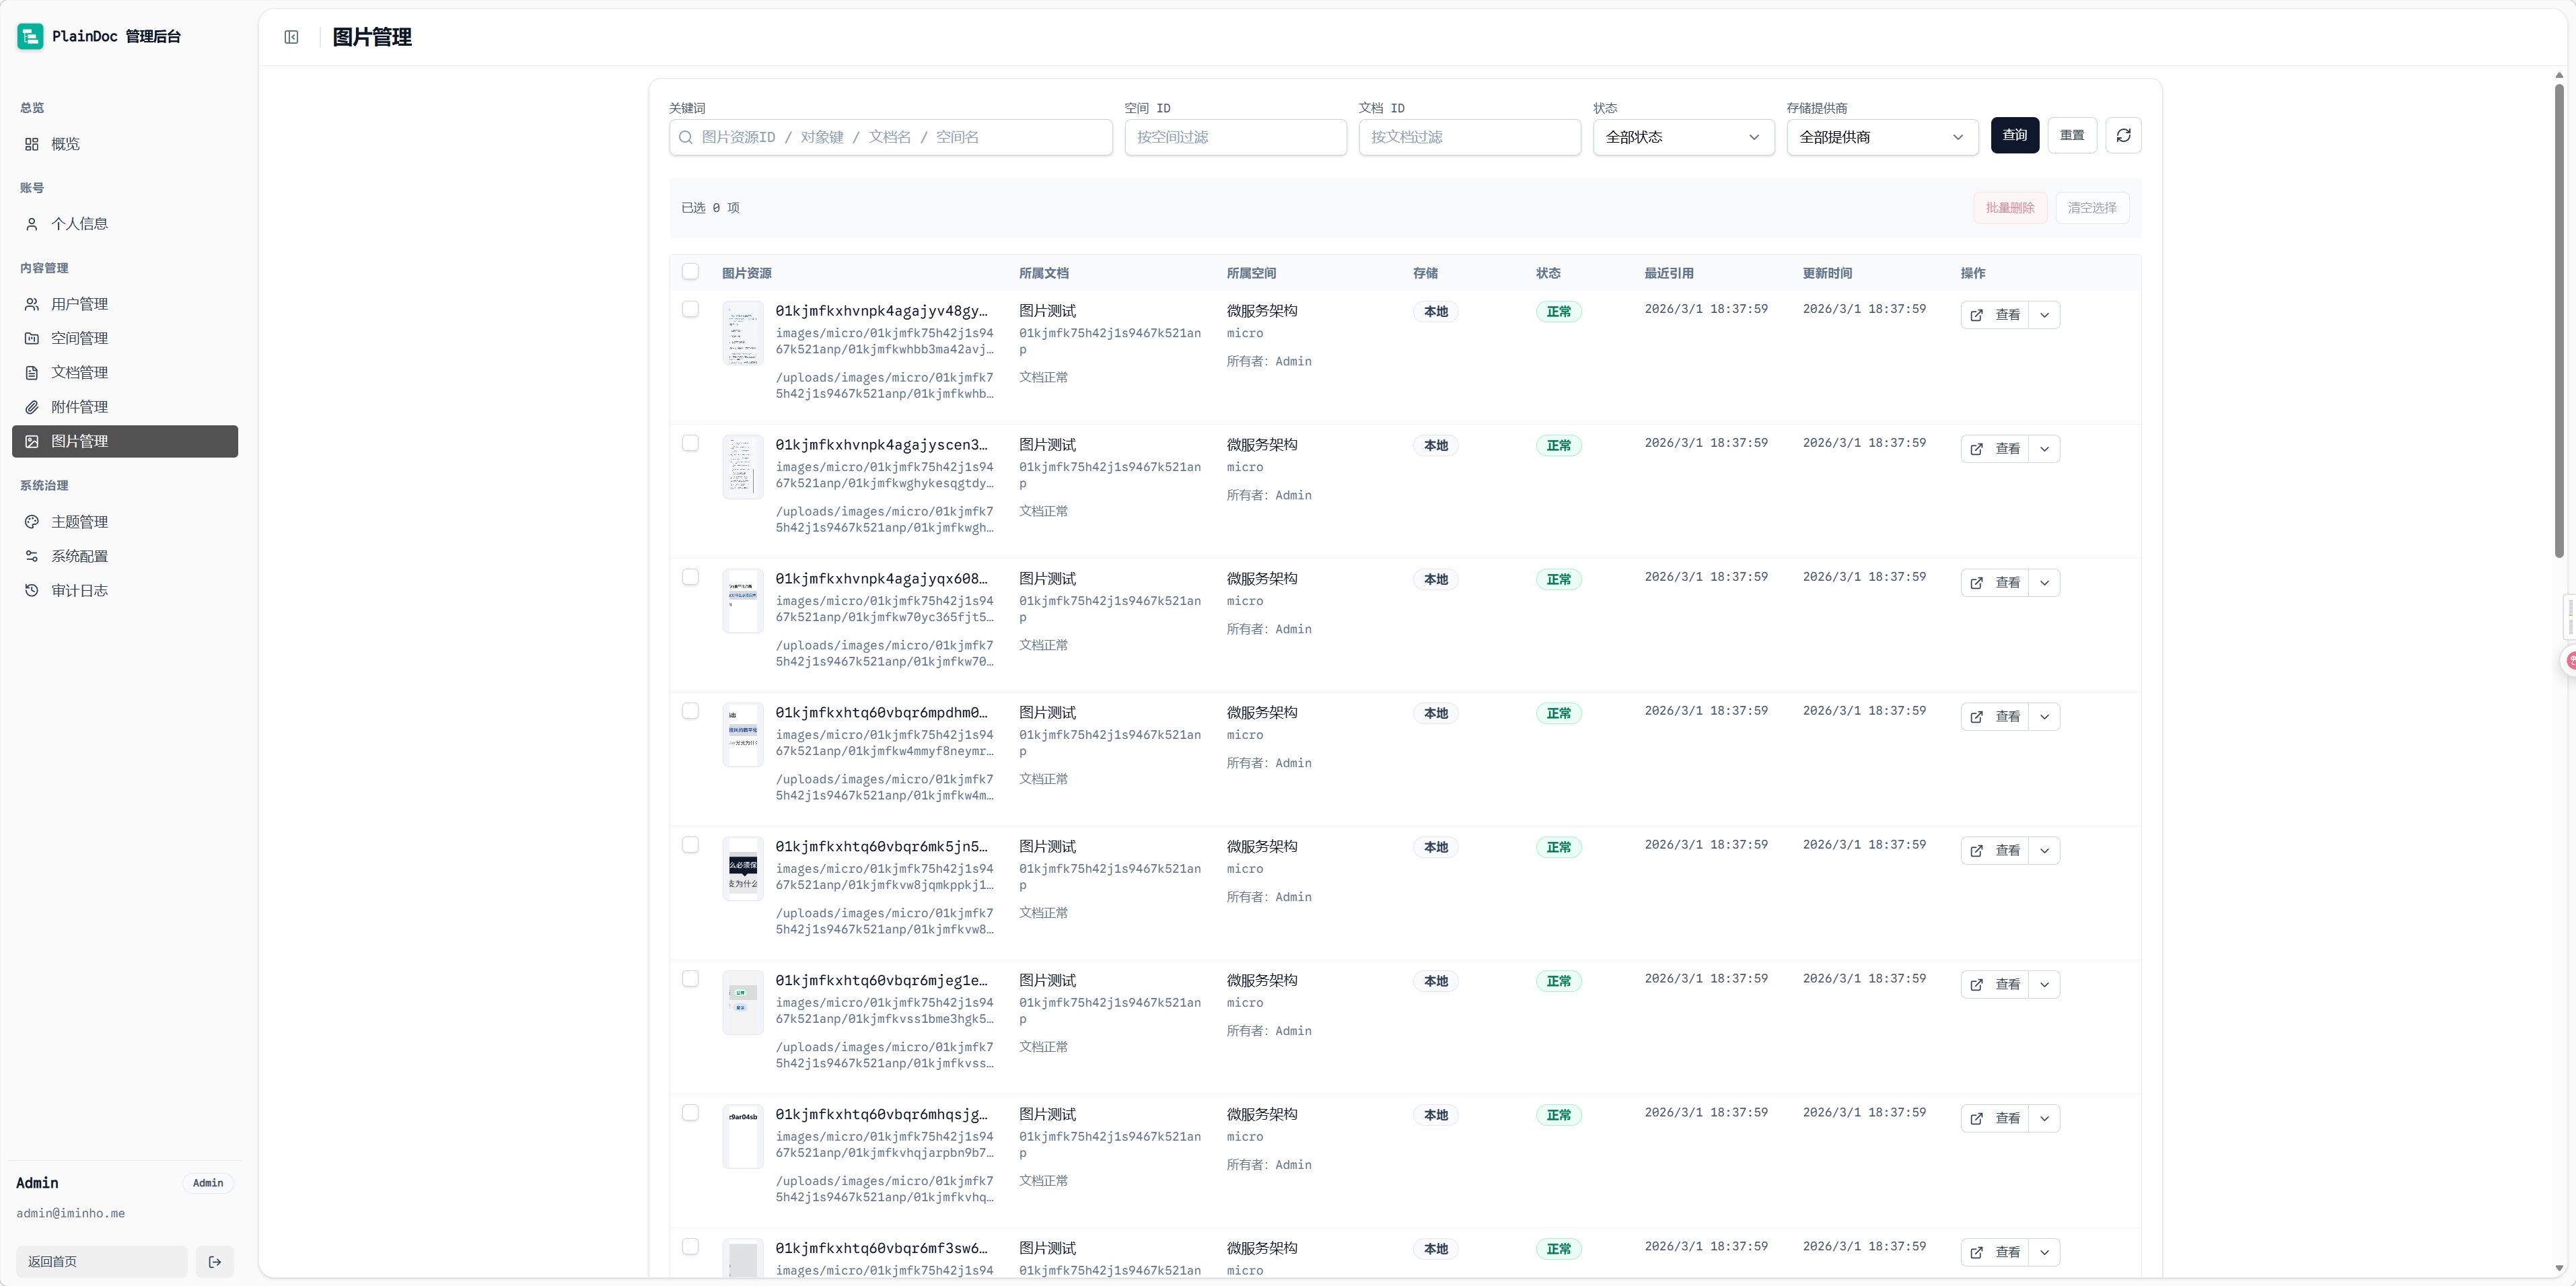
Task: Click the 图片管理 image icon
Action: [32, 441]
